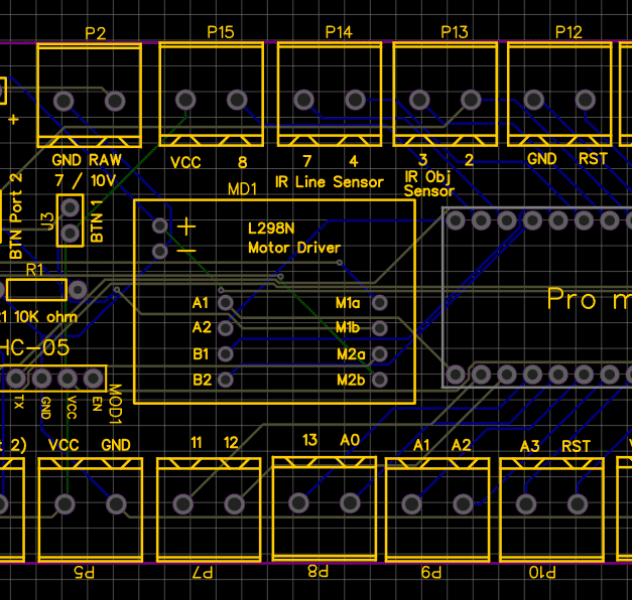The image size is (632, 600).
Task: Click the 'Pro m' Arduino module text
Action: tap(589, 299)
